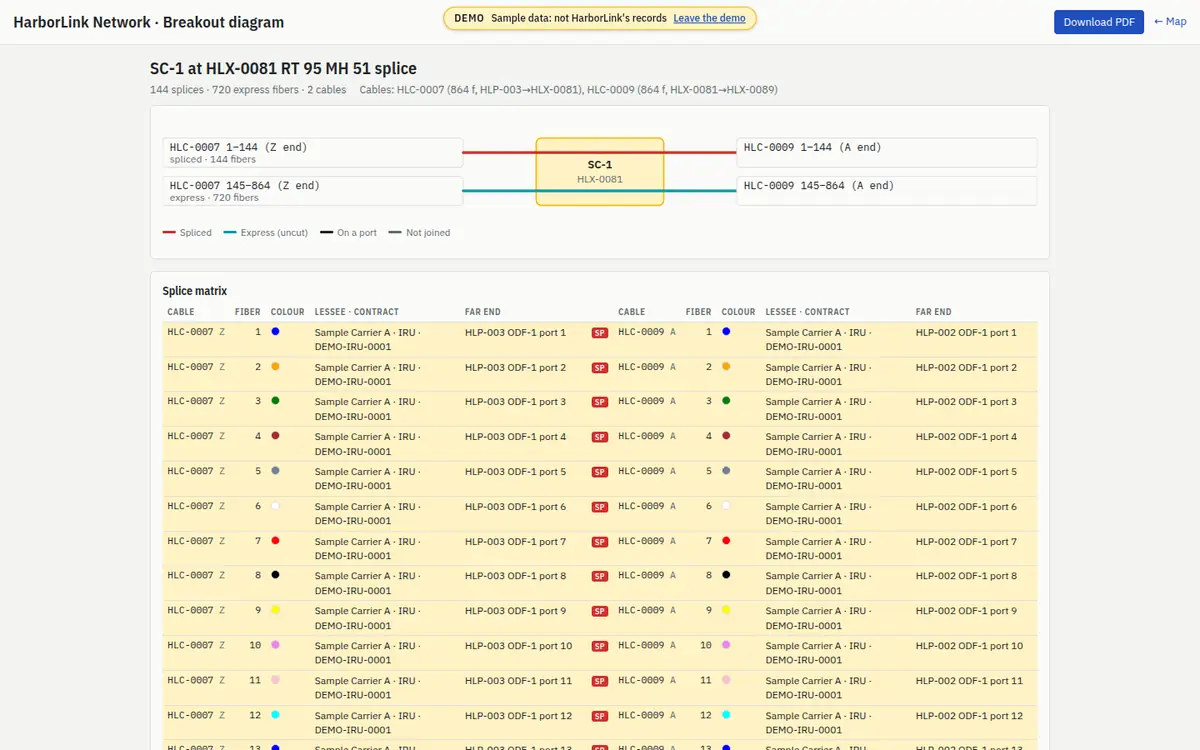Click the SP badge on the fiber 1 row
Image resolution: width=1200 pixels, height=750 pixels.
tap(600, 333)
